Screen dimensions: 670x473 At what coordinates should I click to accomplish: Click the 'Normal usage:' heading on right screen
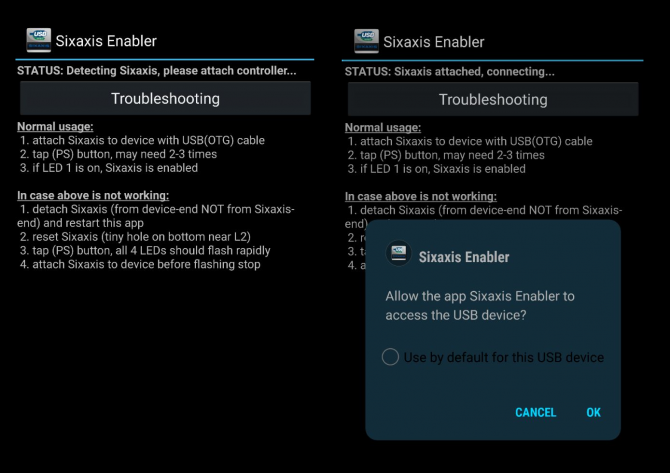click(383, 127)
